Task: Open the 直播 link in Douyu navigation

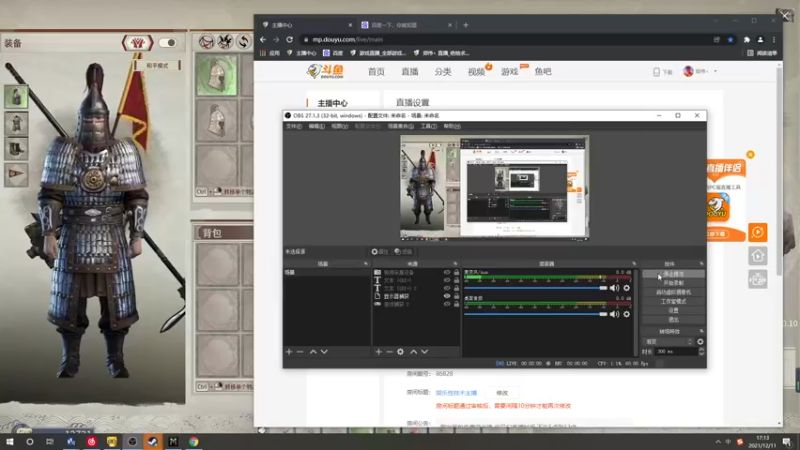Action: 410,71
